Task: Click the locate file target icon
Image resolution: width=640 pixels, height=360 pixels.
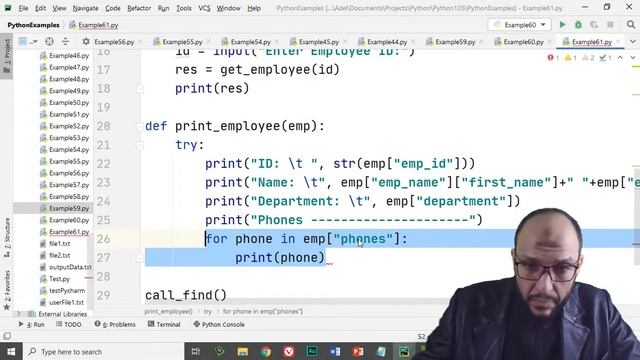Action: tap(49, 42)
